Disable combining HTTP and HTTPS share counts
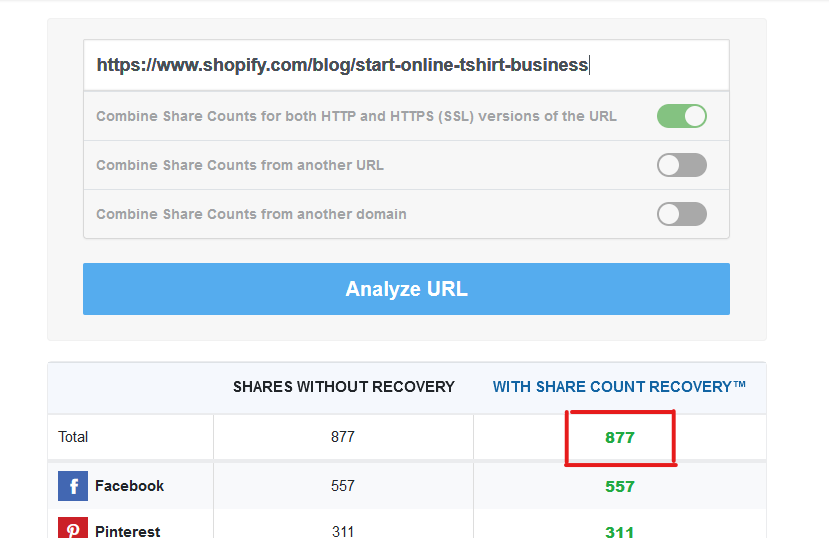 [681, 116]
